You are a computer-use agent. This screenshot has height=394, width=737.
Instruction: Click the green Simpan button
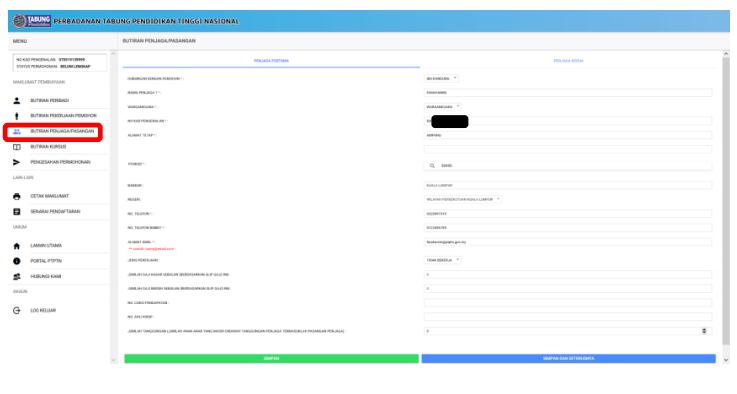pyautogui.click(x=271, y=359)
